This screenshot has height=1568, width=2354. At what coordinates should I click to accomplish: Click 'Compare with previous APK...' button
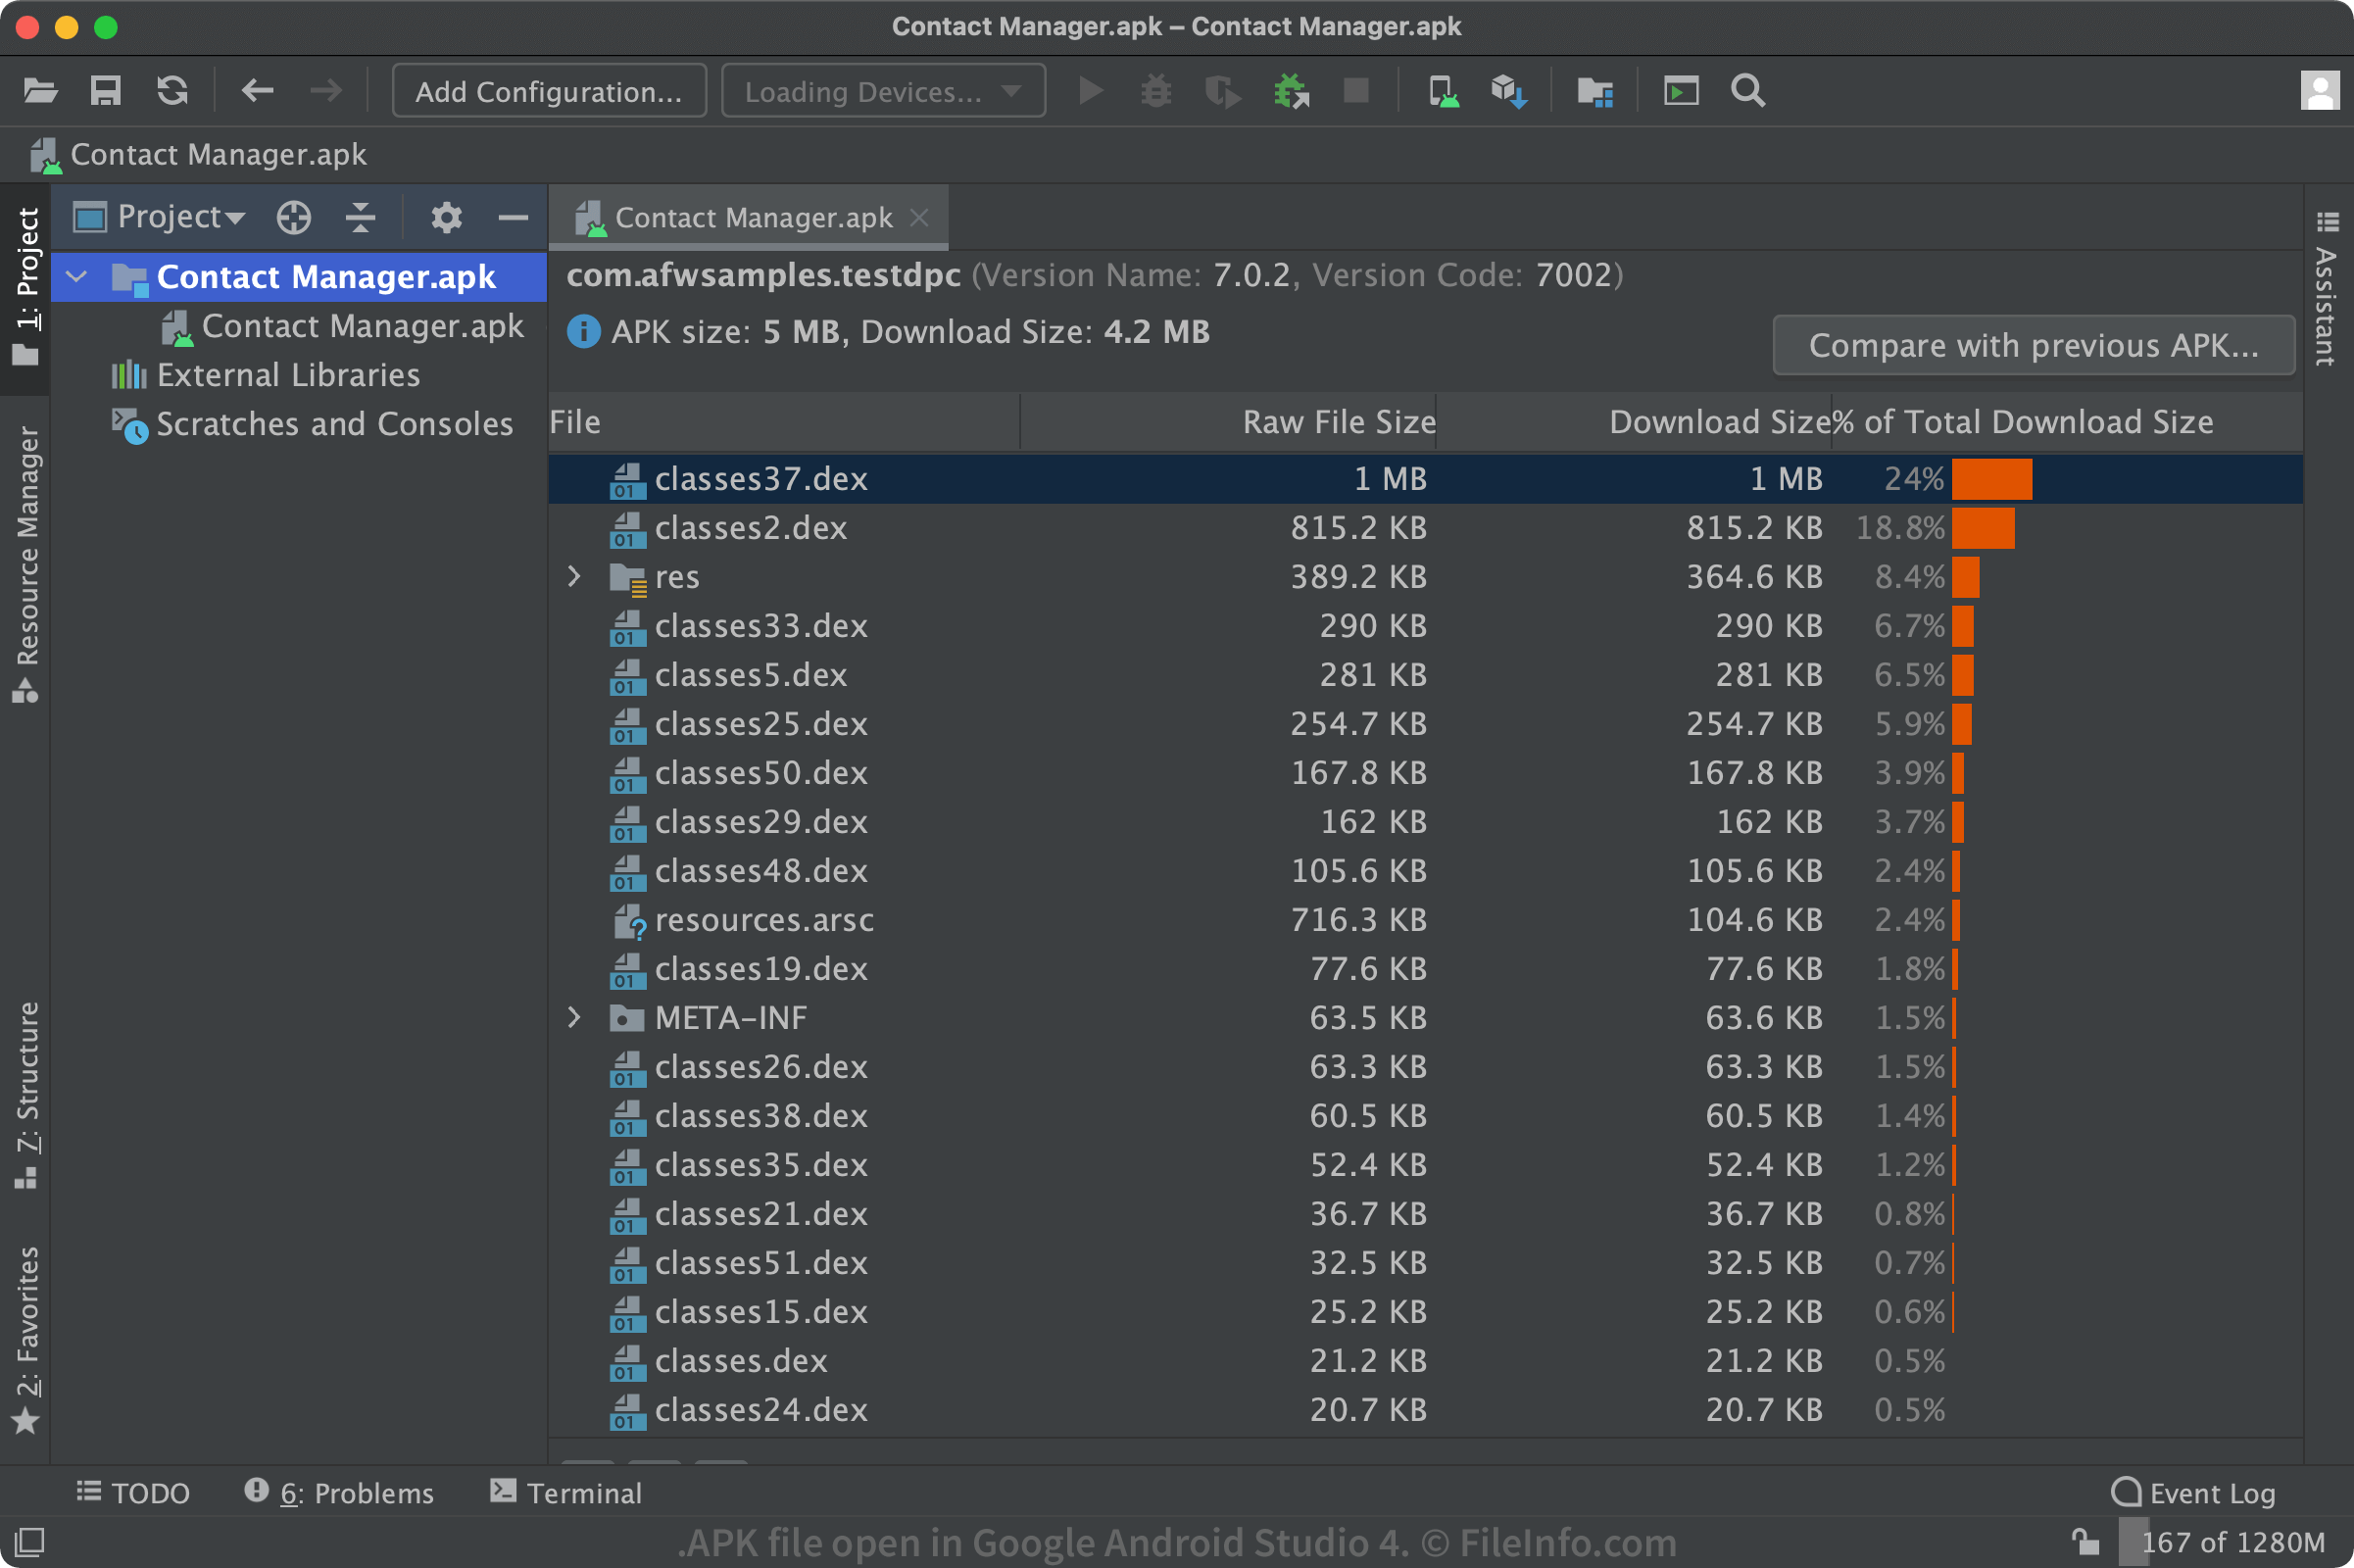2032,343
